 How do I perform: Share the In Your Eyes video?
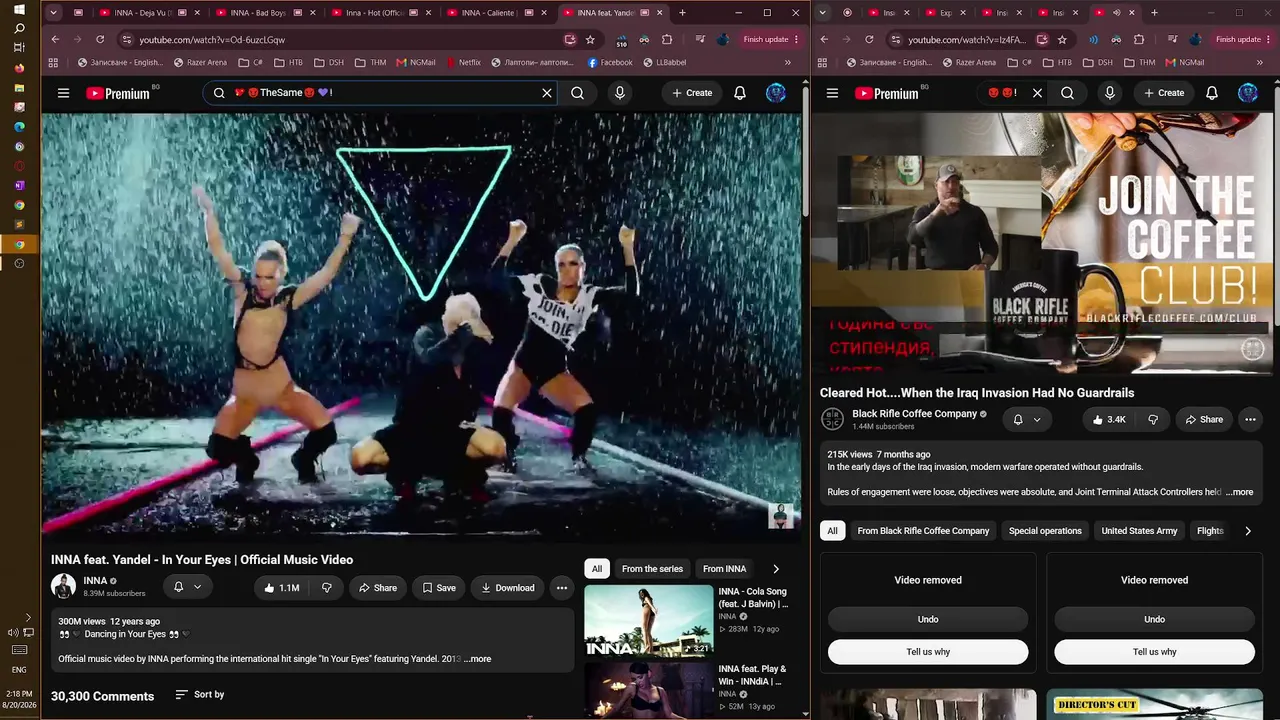point(378,588)
